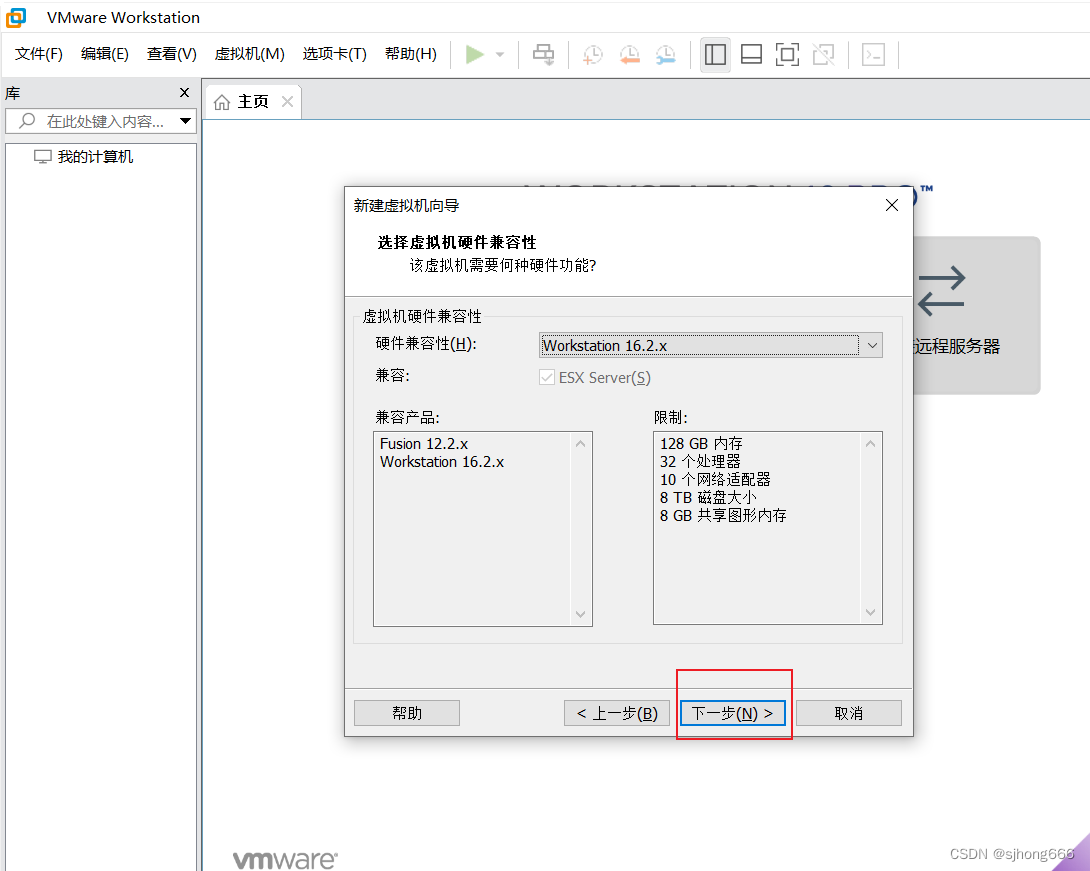Screen dimensions: 1090x871
Task: Select the 8 TB 磁盘大小 limit entry
Action: (x=708, y=498)
